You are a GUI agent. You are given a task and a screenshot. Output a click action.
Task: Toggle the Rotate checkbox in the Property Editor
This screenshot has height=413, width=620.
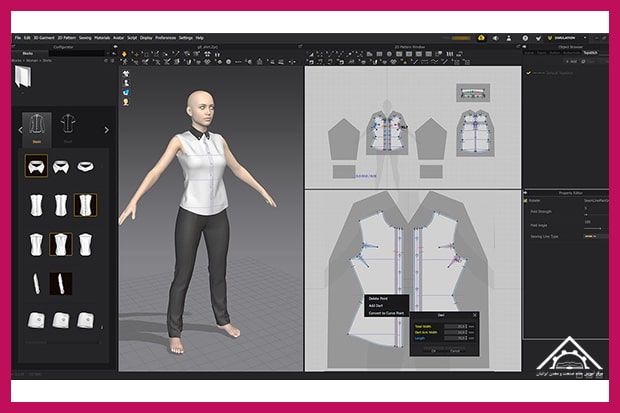[x=526, y=201]
